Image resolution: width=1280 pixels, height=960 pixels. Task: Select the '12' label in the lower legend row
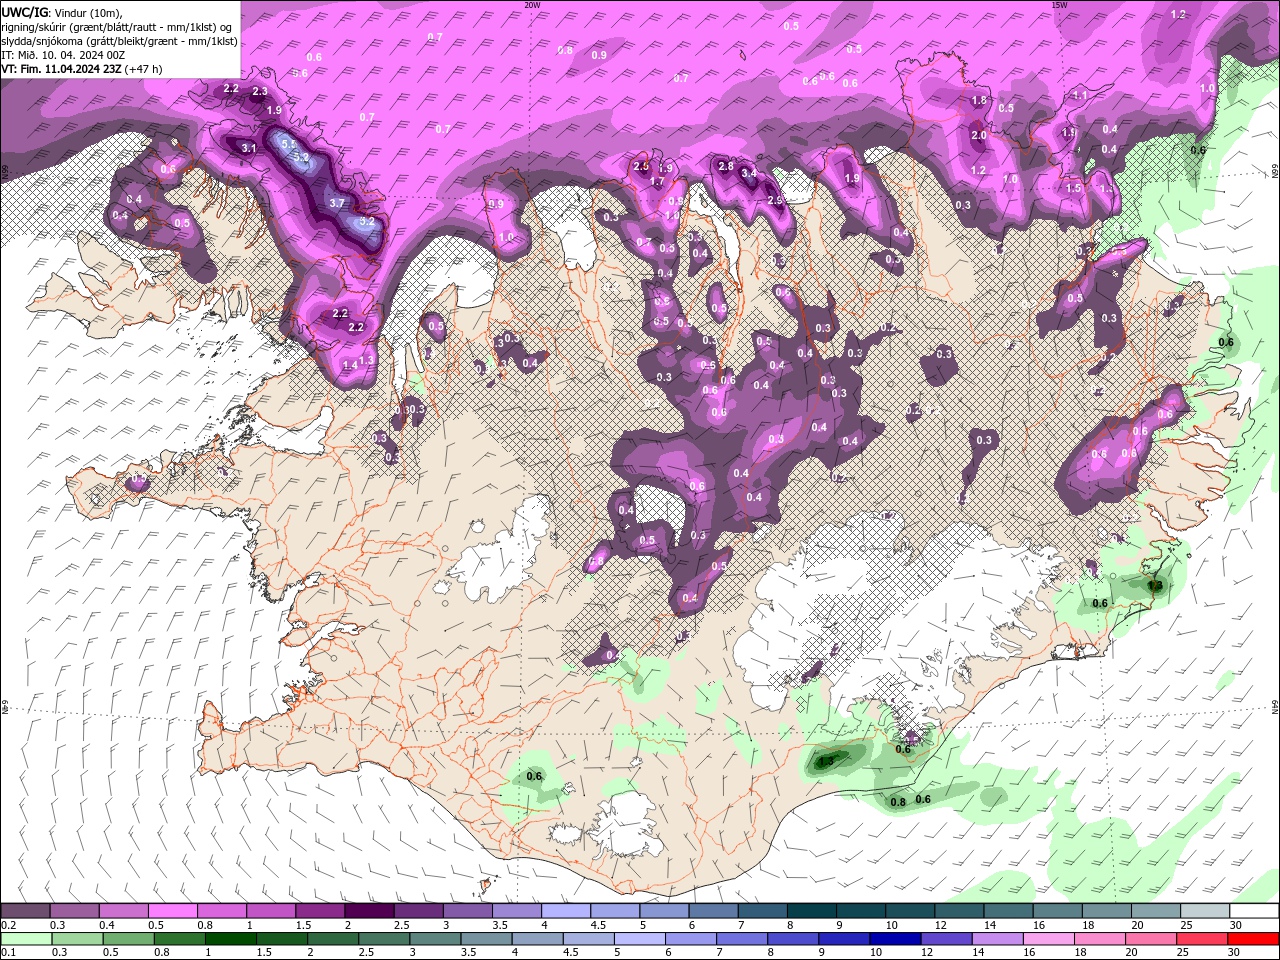[927, 952]
